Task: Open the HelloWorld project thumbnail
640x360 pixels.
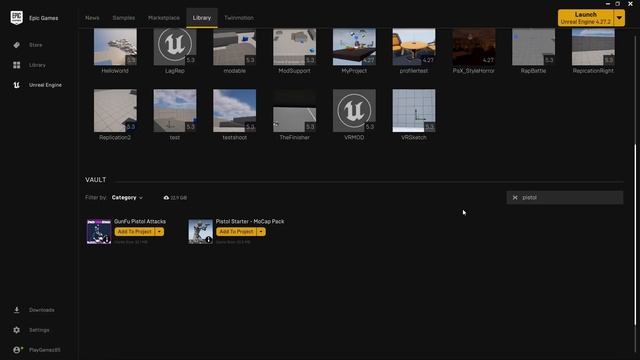Action: tap(115, 47)
